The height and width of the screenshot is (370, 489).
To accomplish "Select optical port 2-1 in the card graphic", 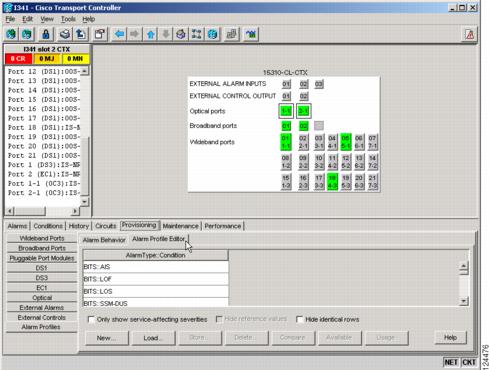I will 304,111.
